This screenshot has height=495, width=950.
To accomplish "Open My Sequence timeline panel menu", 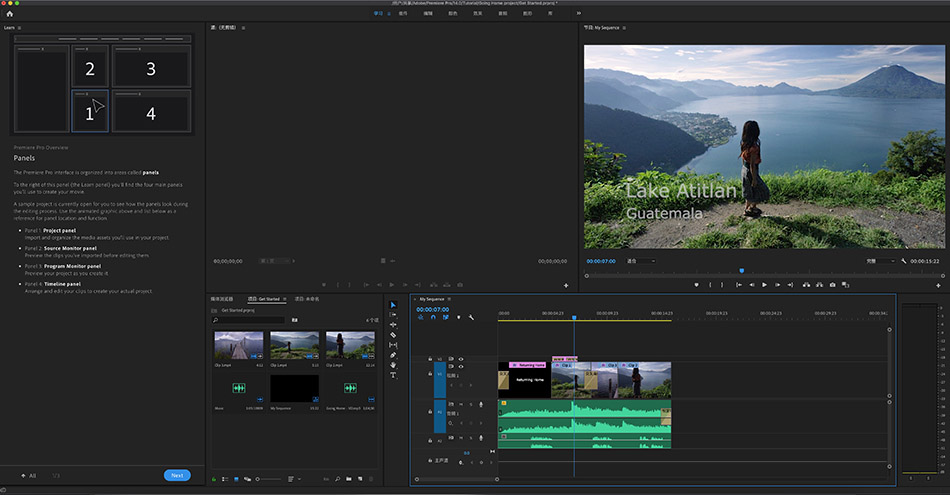I will (x=449, y=299).
